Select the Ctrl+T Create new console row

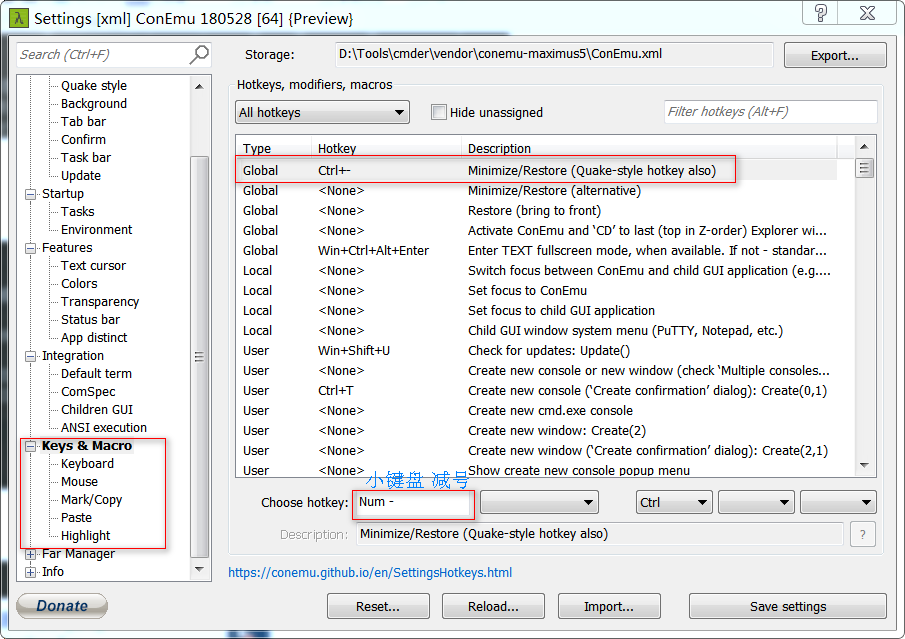coord(537,391)
